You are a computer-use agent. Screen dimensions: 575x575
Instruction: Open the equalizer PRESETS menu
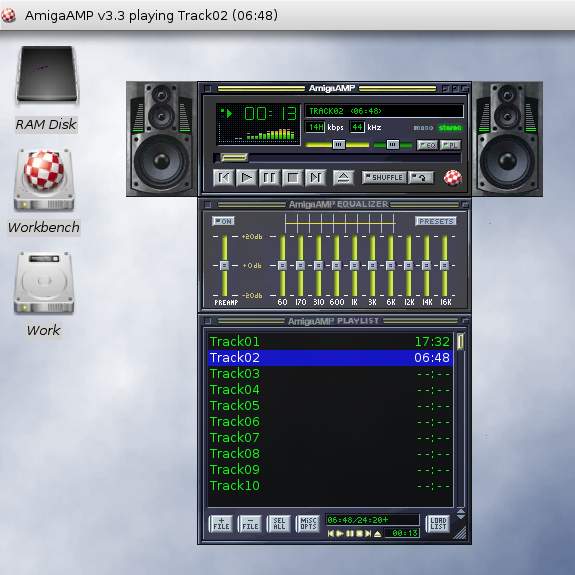pos(436,221)
